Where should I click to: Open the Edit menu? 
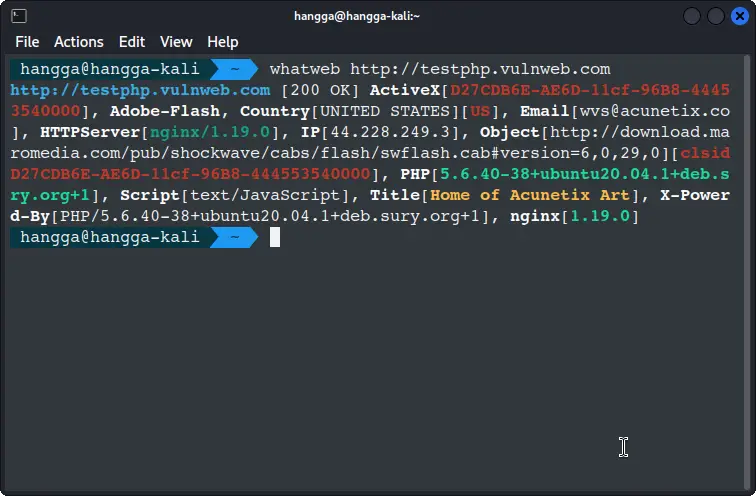pos(132,42)
